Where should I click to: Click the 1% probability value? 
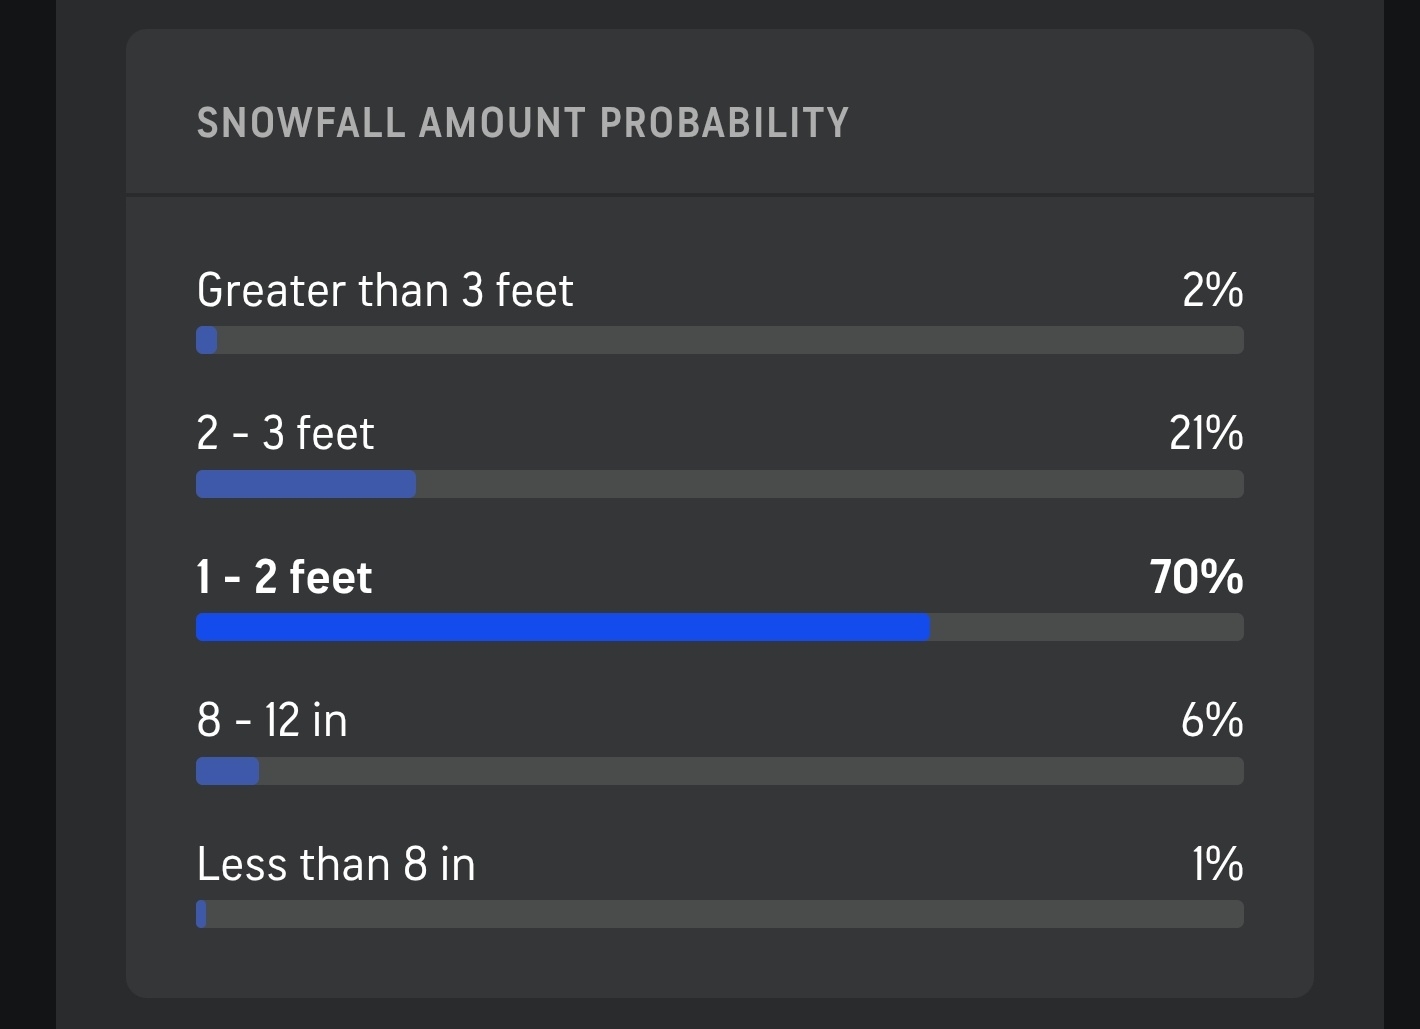point(1217,865)
